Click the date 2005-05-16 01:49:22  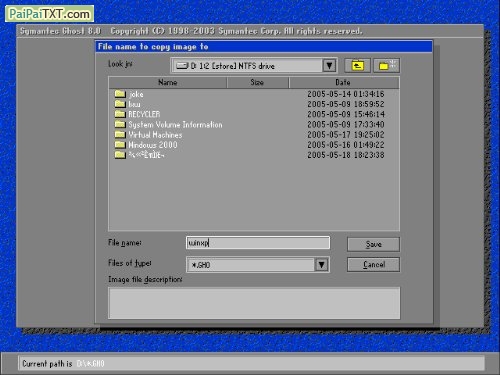346,145
